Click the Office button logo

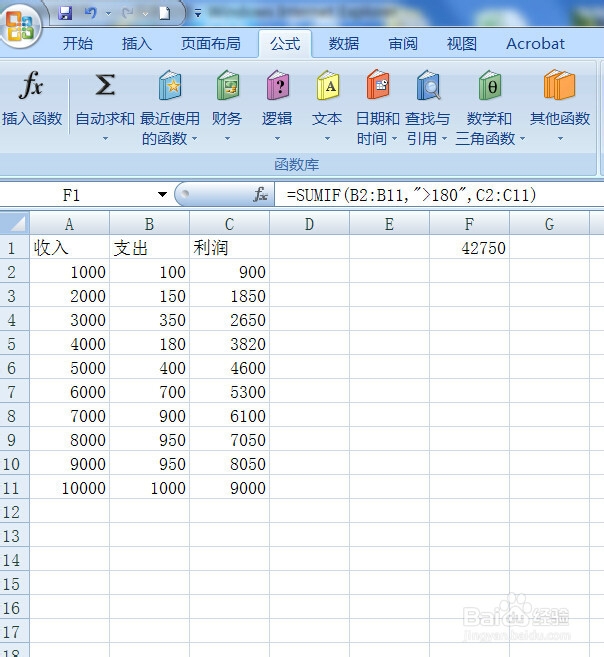point(20,24)
